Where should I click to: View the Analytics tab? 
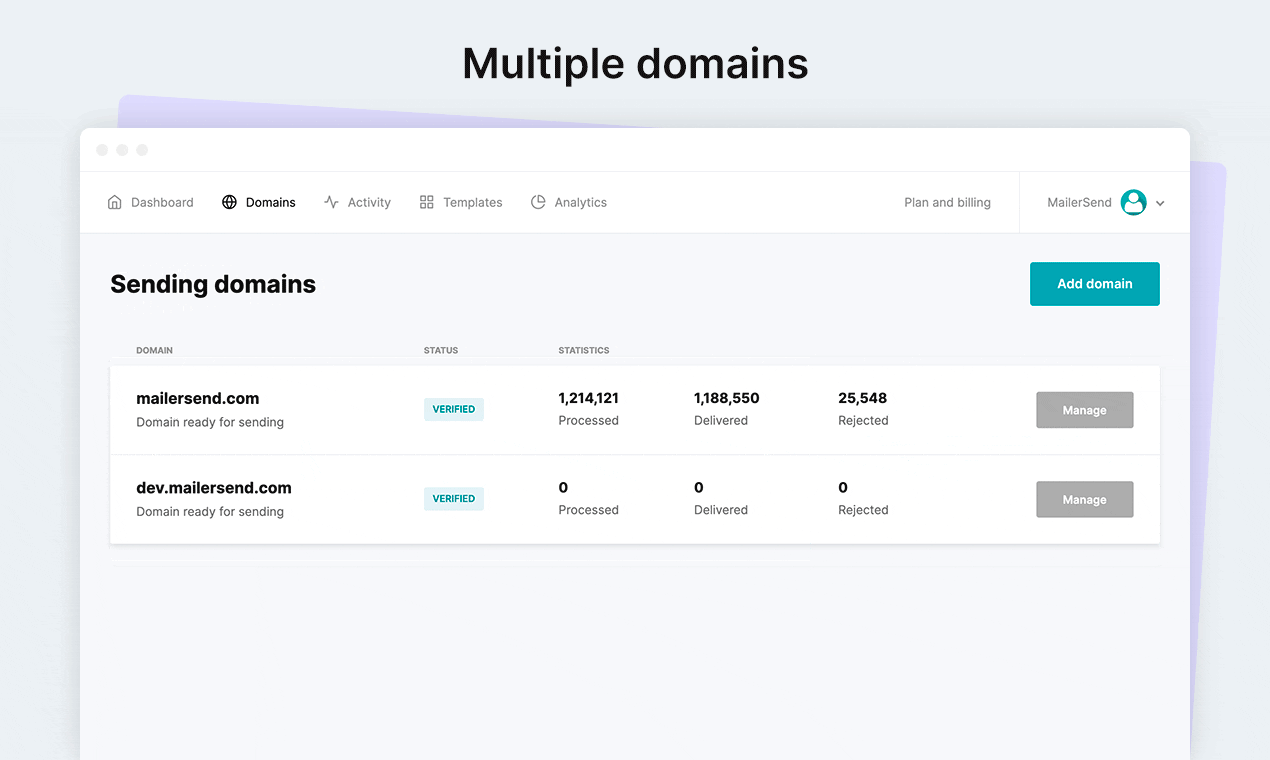[x=569, y=202]
